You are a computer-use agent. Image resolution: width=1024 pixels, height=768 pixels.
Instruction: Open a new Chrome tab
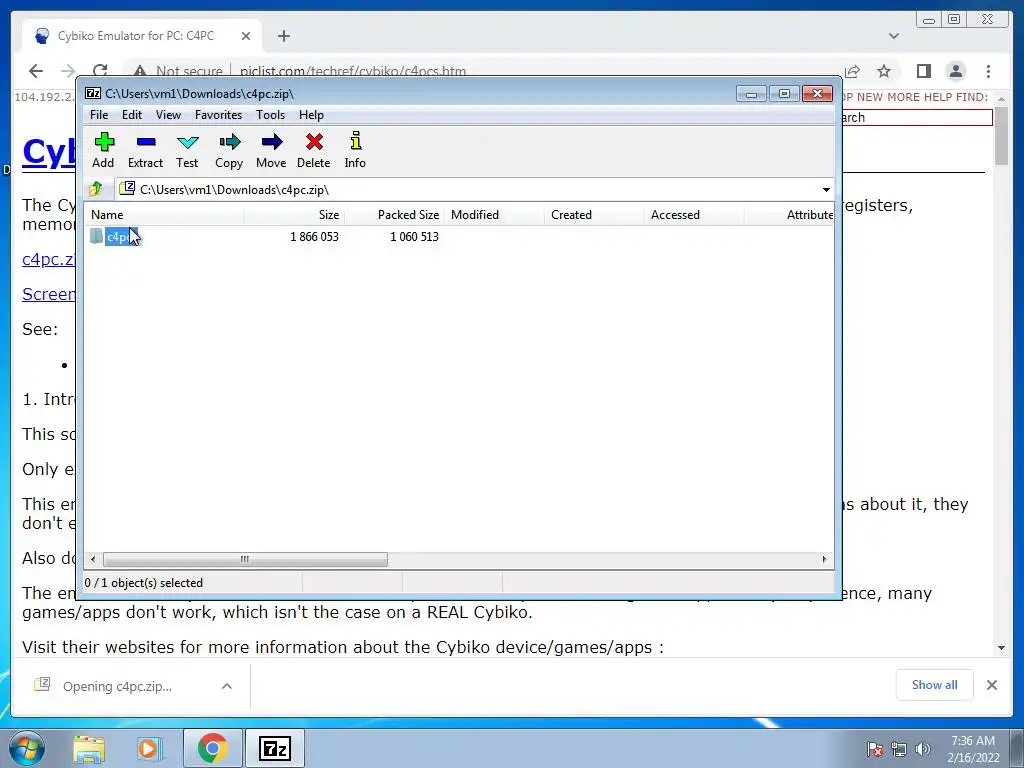[283, 36]
